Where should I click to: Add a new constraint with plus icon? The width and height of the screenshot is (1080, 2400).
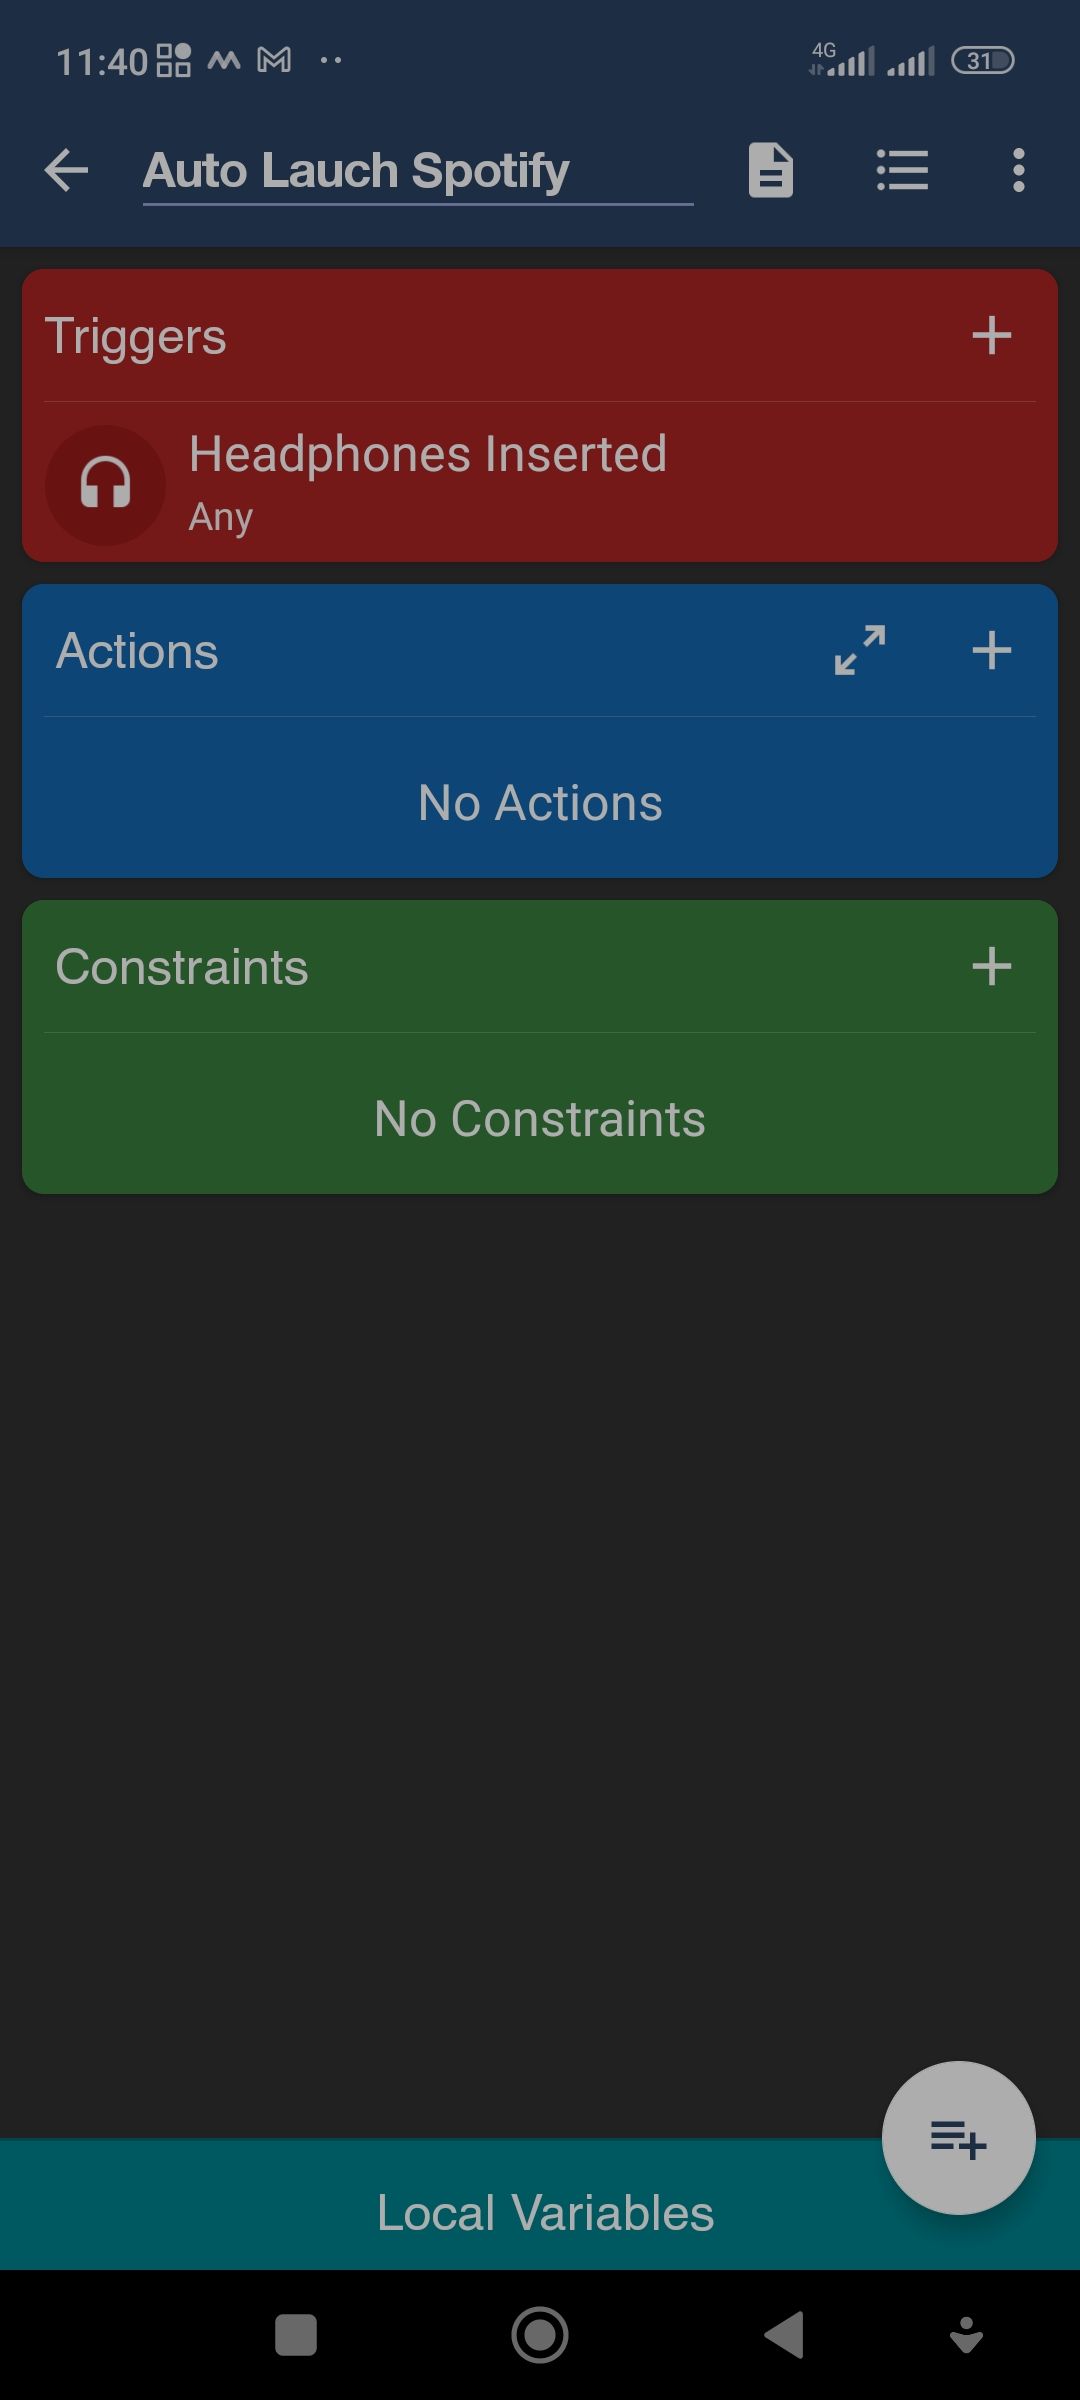click(x=991, y=967)
